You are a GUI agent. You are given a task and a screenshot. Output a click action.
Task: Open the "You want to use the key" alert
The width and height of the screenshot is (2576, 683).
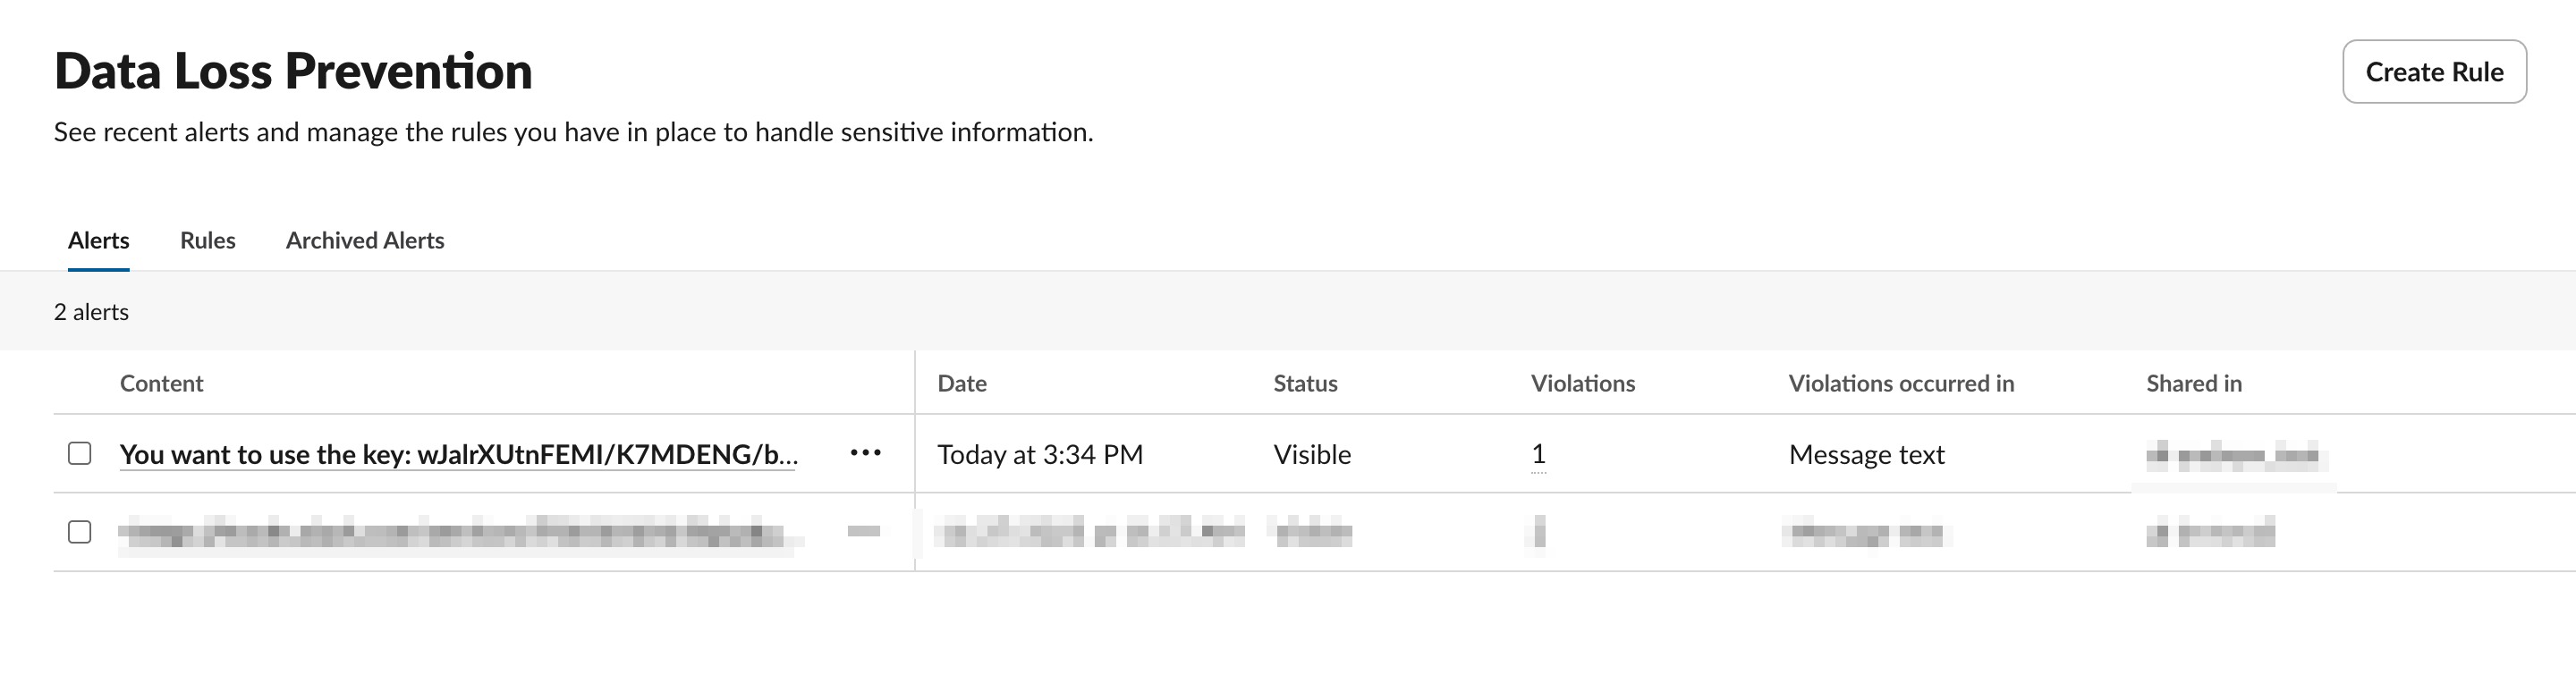pyautogui.click(x=458, y=454)
